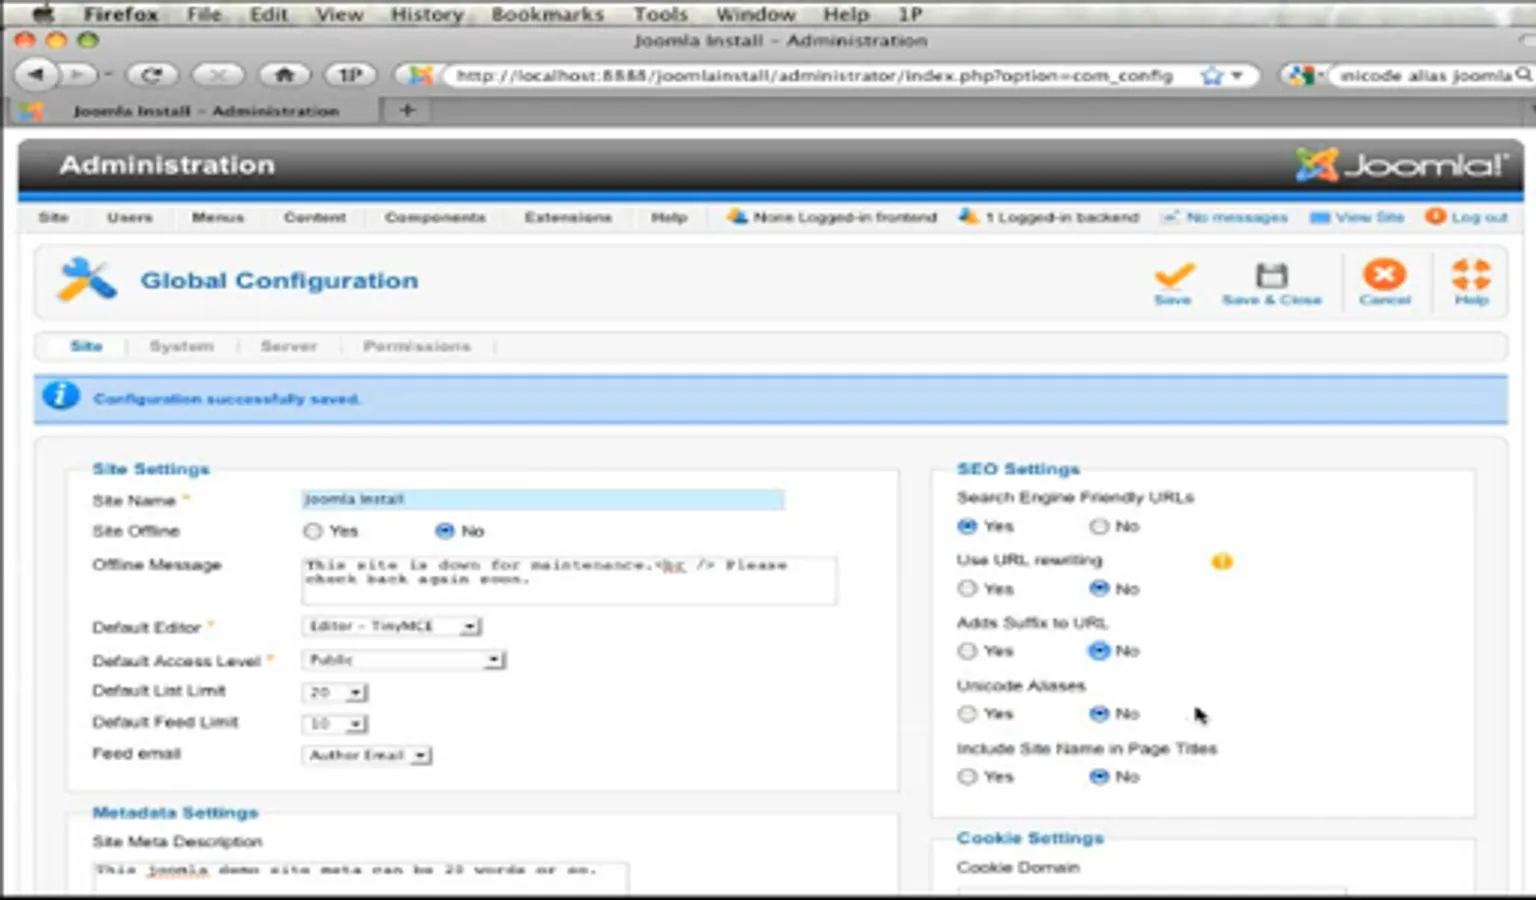Expand the Default Feed Limit dropdown
The image size is (1536, 900).
pos(335,724)
